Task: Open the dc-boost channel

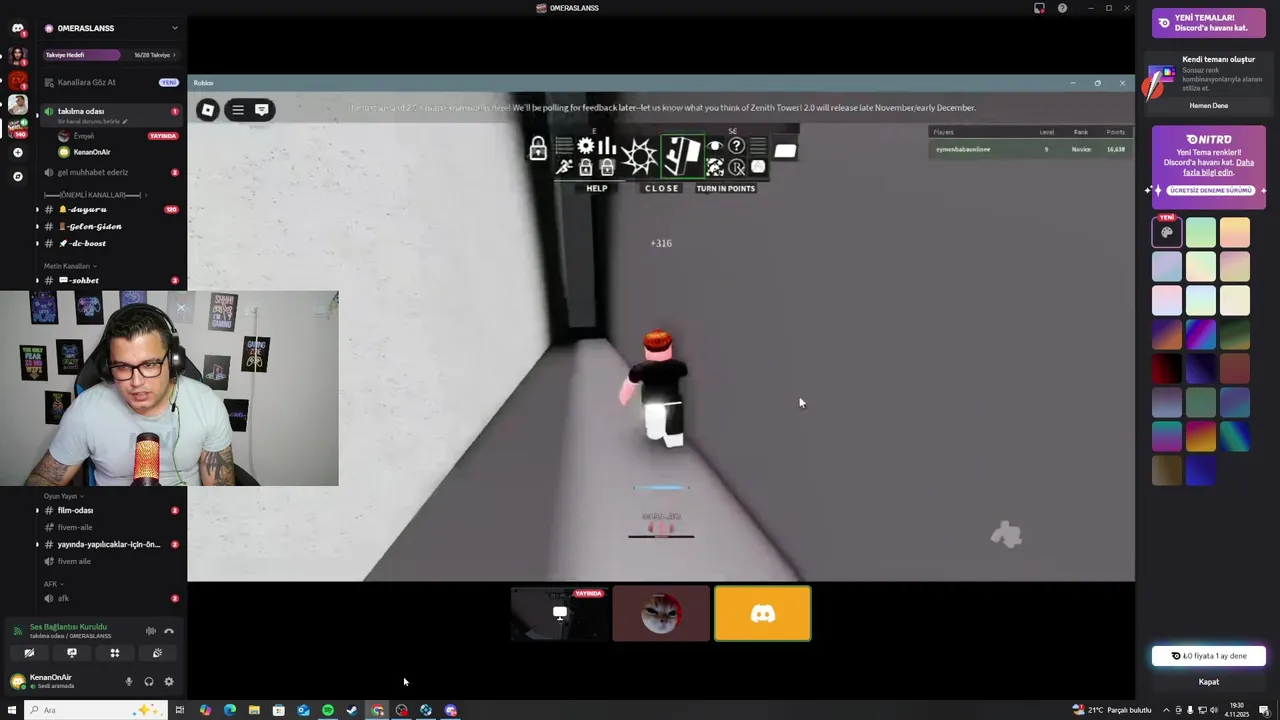Action: [110, 243]
